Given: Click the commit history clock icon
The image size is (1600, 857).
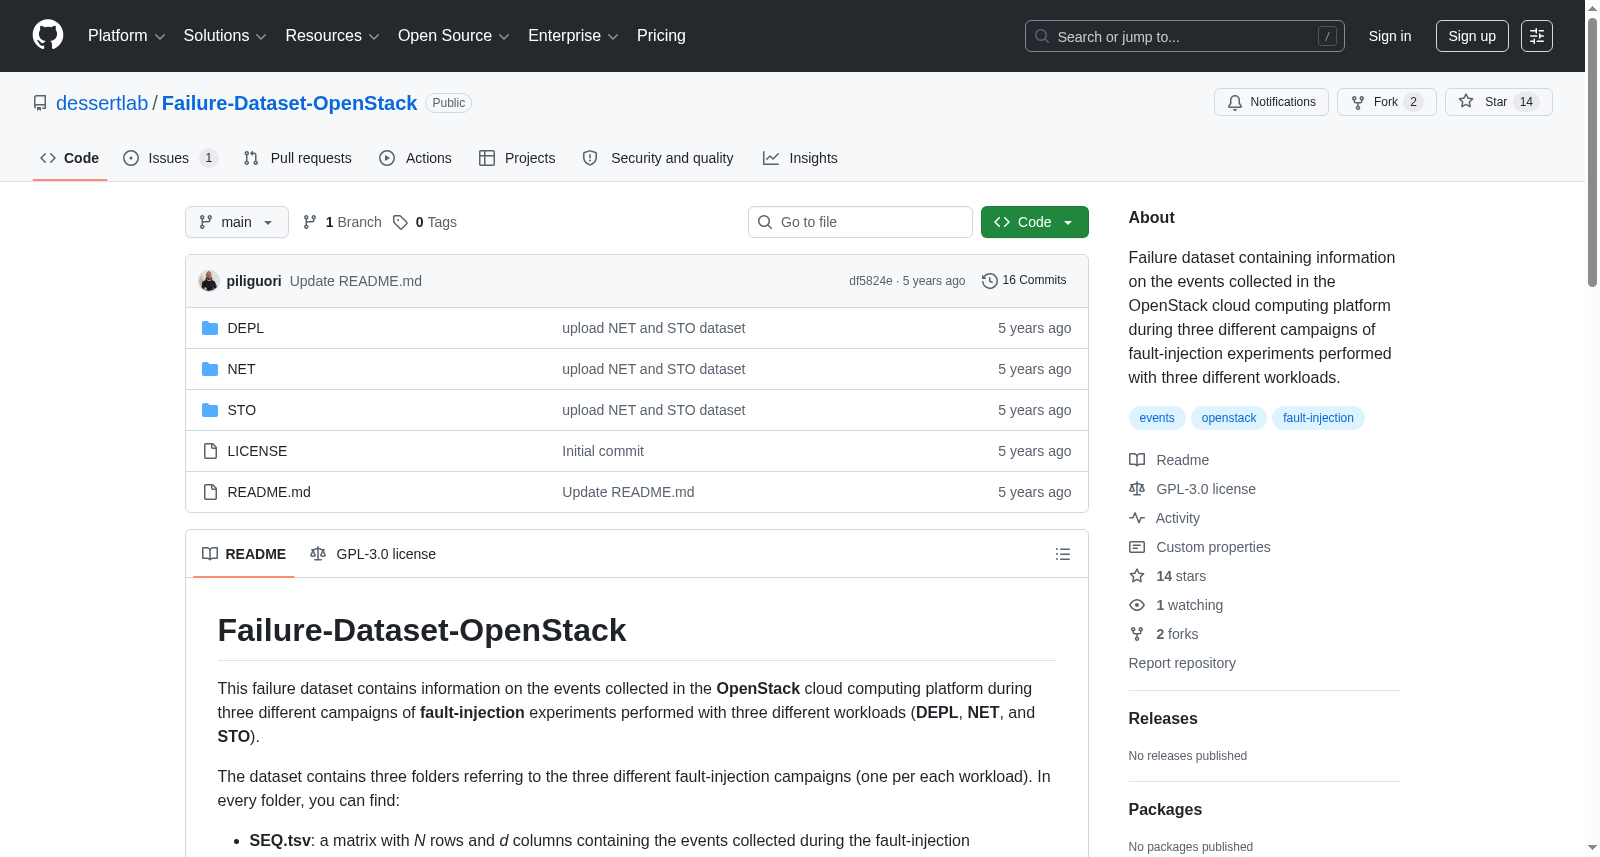Looking at the screenshot, I should tap(990, 281).
